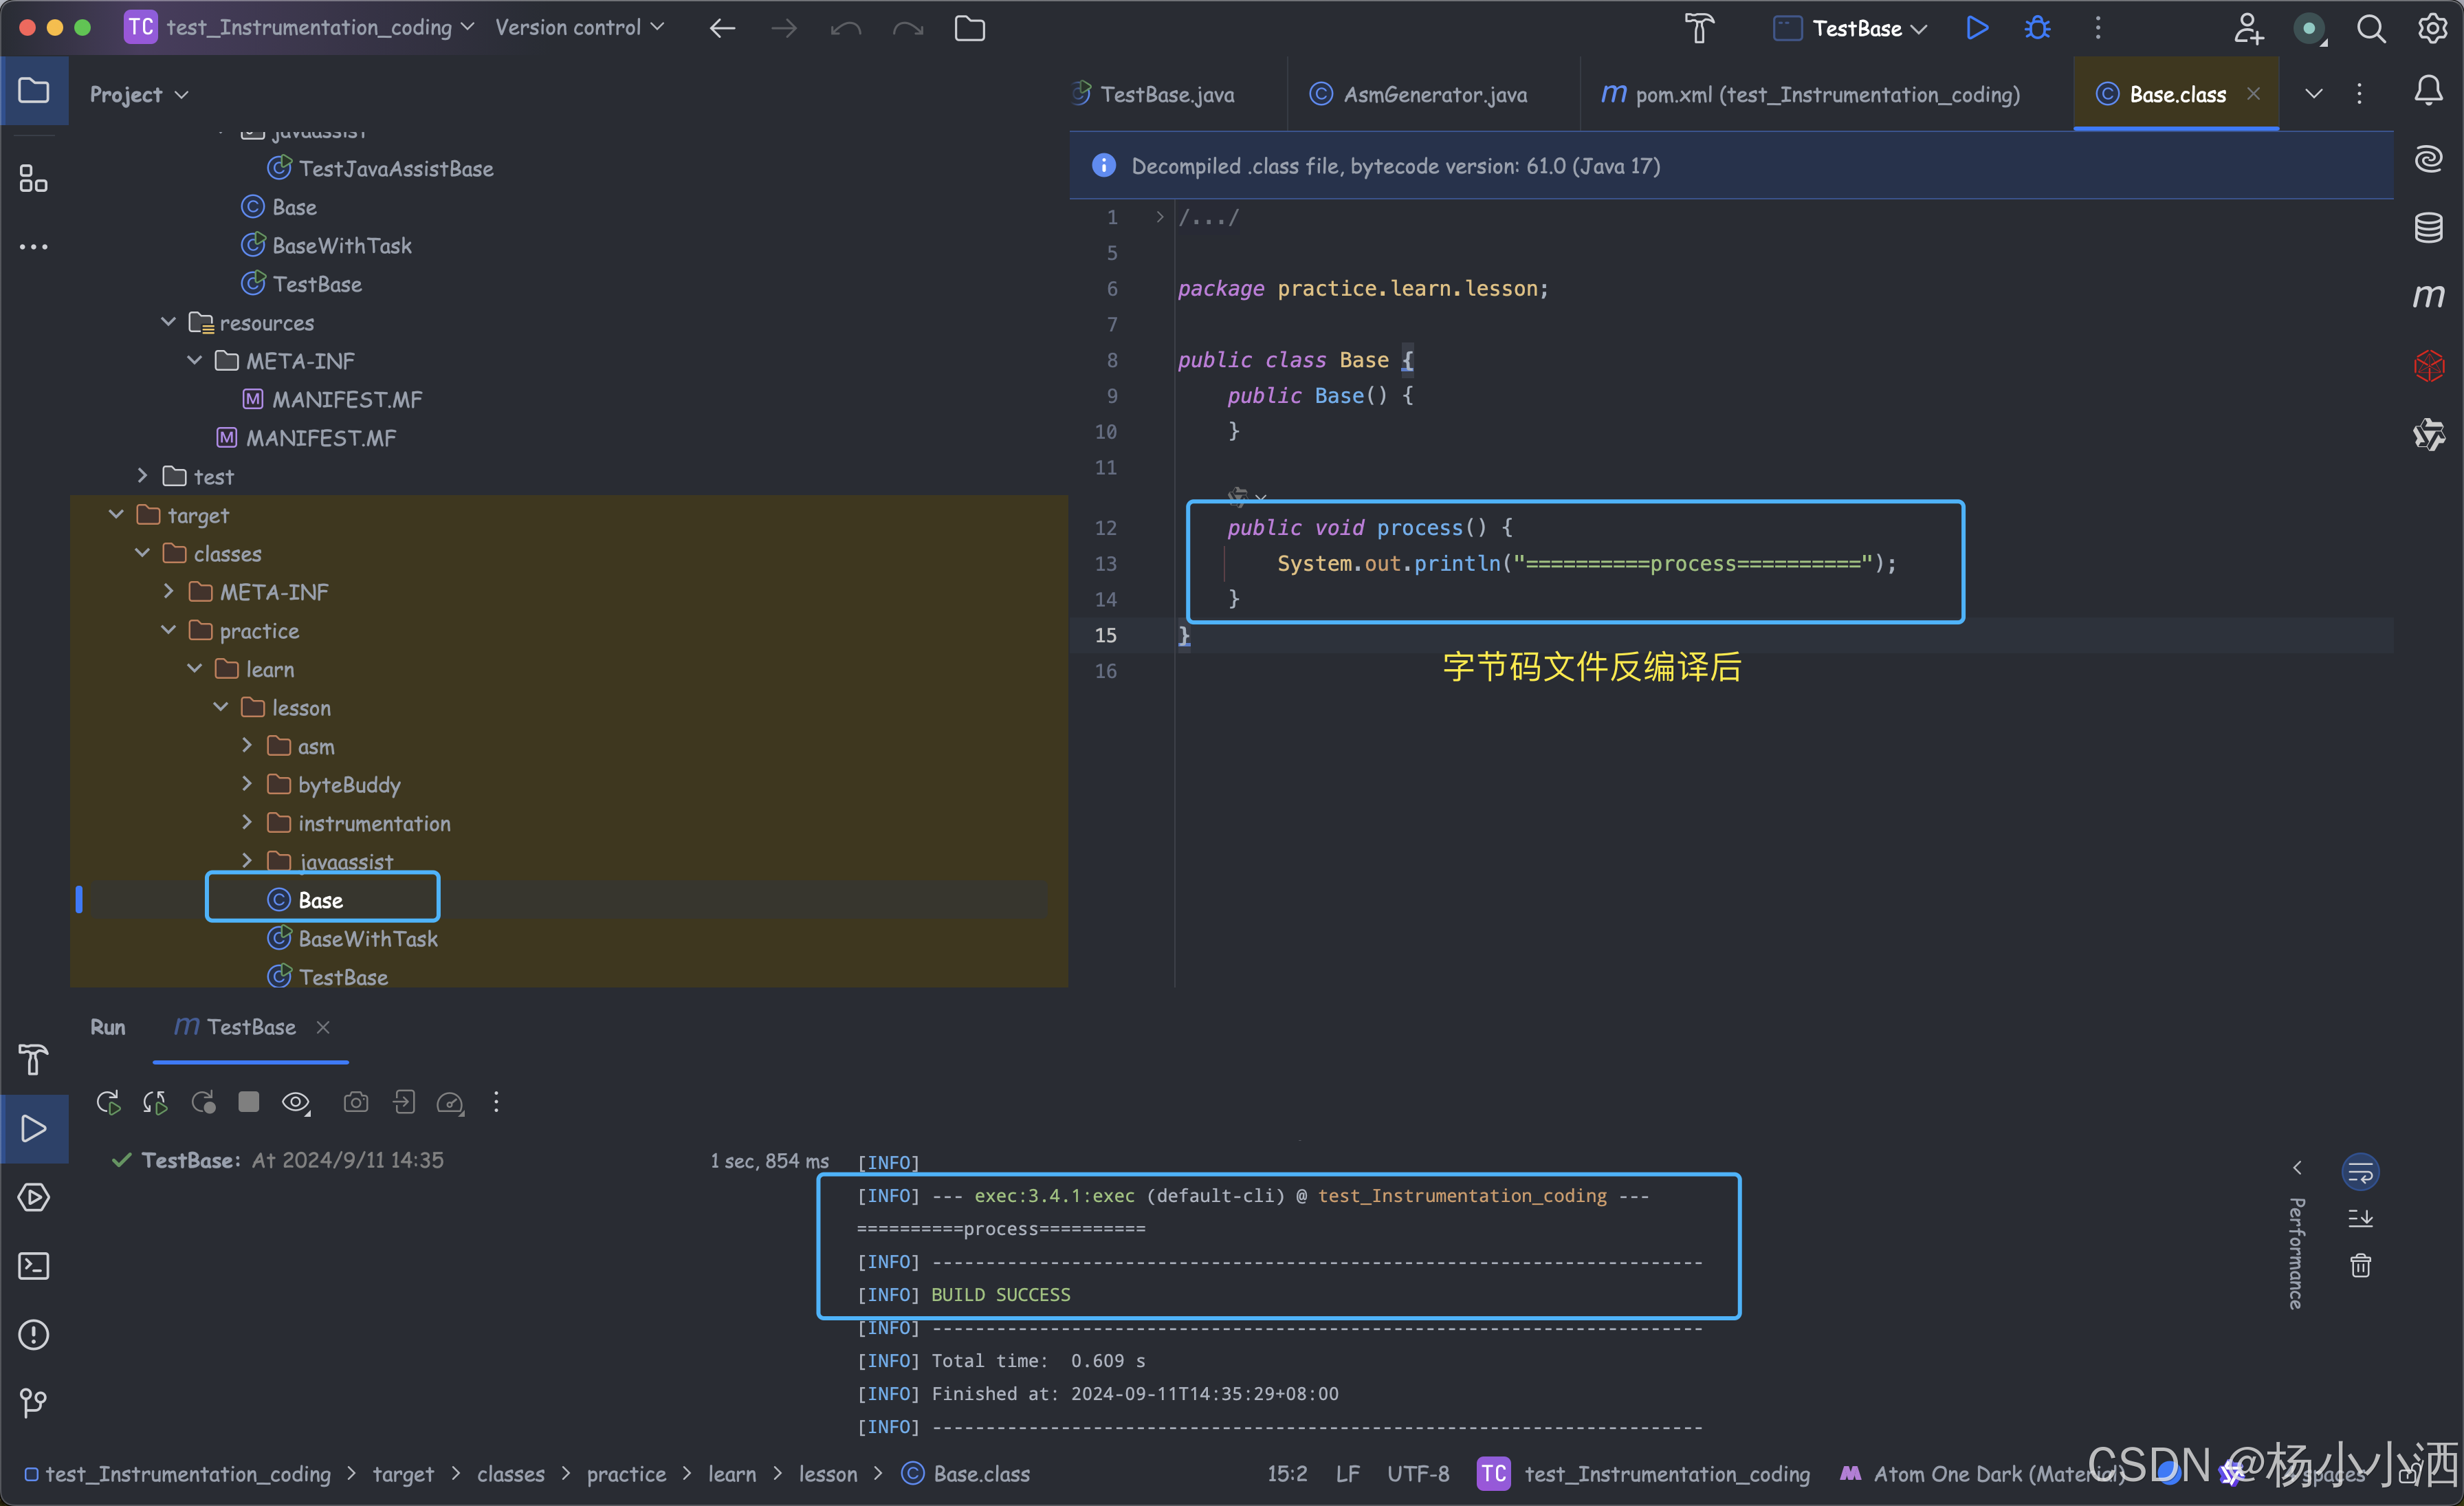Open the Maven tool window icon
Image resolution: width=2464 pixels, height=1506 pixels.
2428,295
